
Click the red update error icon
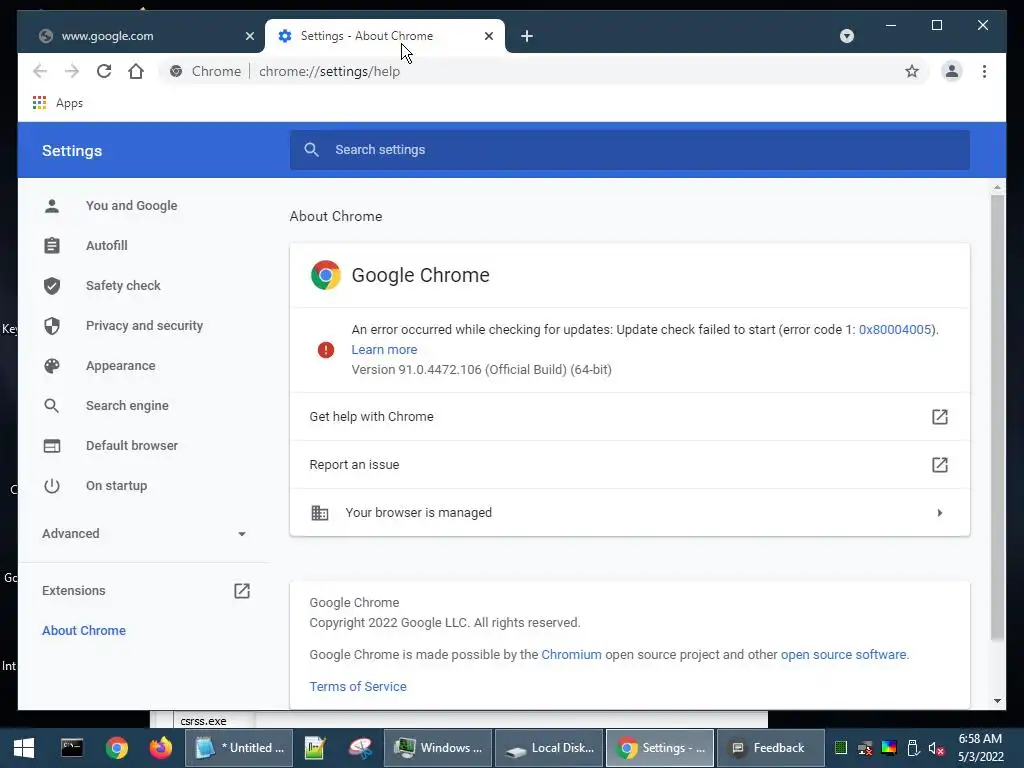[325, 350]
